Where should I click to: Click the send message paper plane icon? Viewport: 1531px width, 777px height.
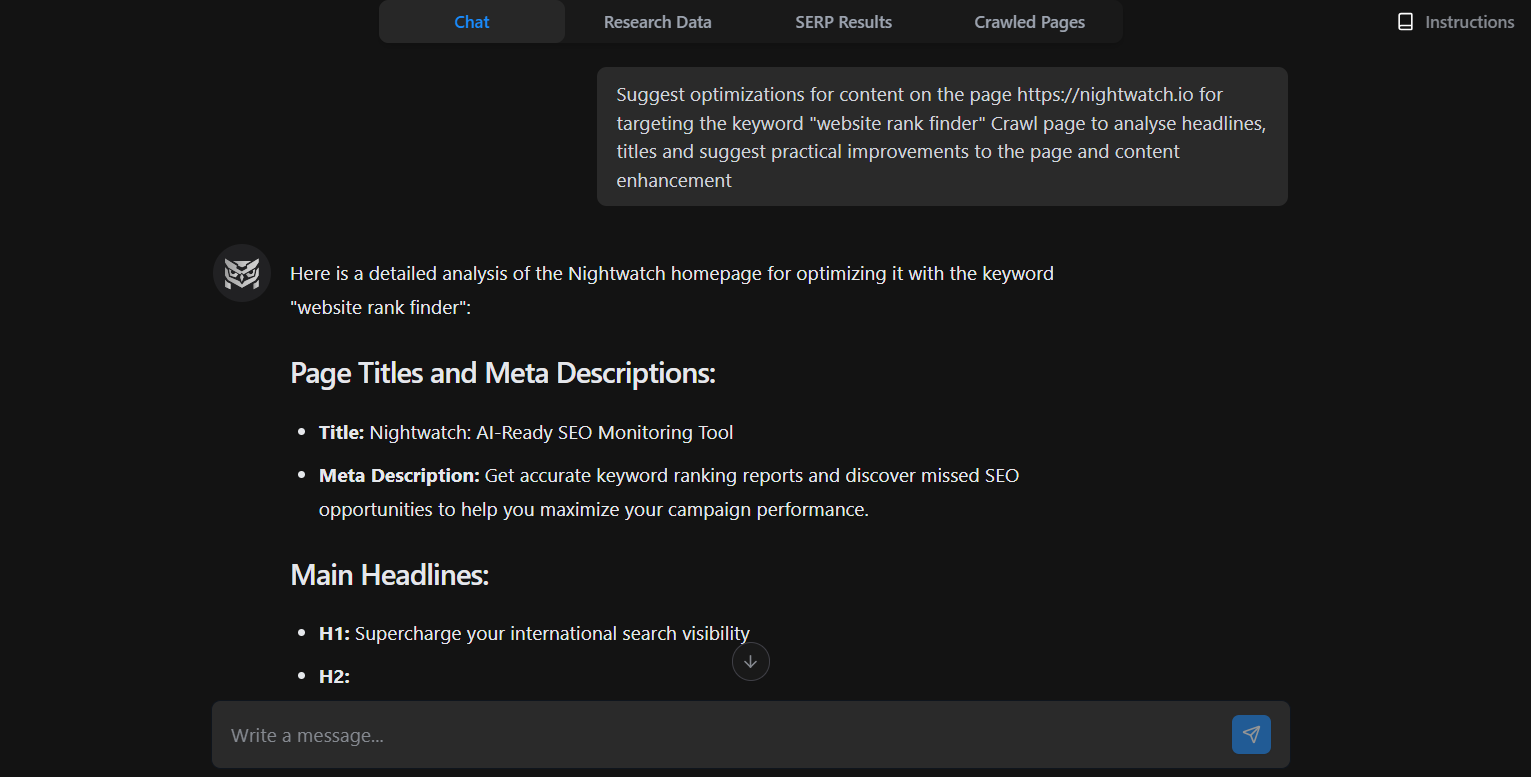1251,734
